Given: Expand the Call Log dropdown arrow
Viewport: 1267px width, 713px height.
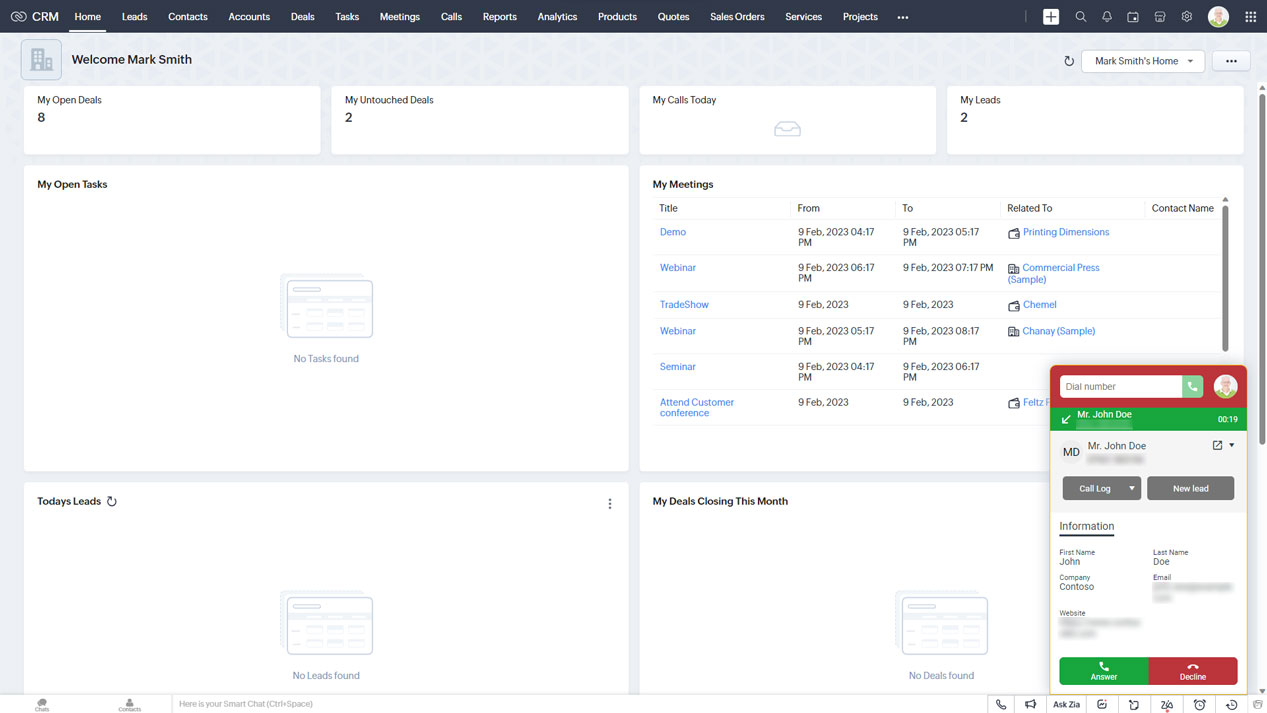Looking at the screenshot, I should tap(1131, 488).
